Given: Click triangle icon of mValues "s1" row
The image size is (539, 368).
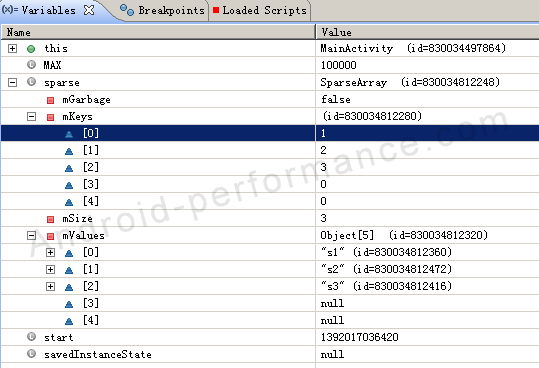Looking at the screenshot, I should click(69, 253).
